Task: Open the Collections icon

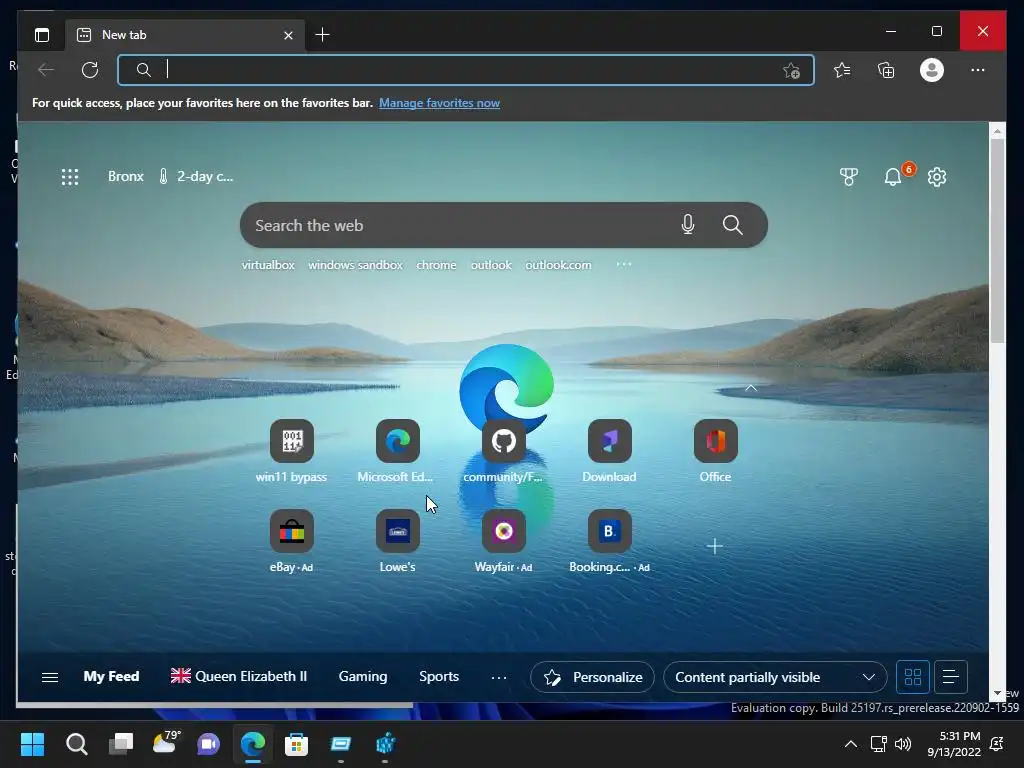Action: (886, 70)
